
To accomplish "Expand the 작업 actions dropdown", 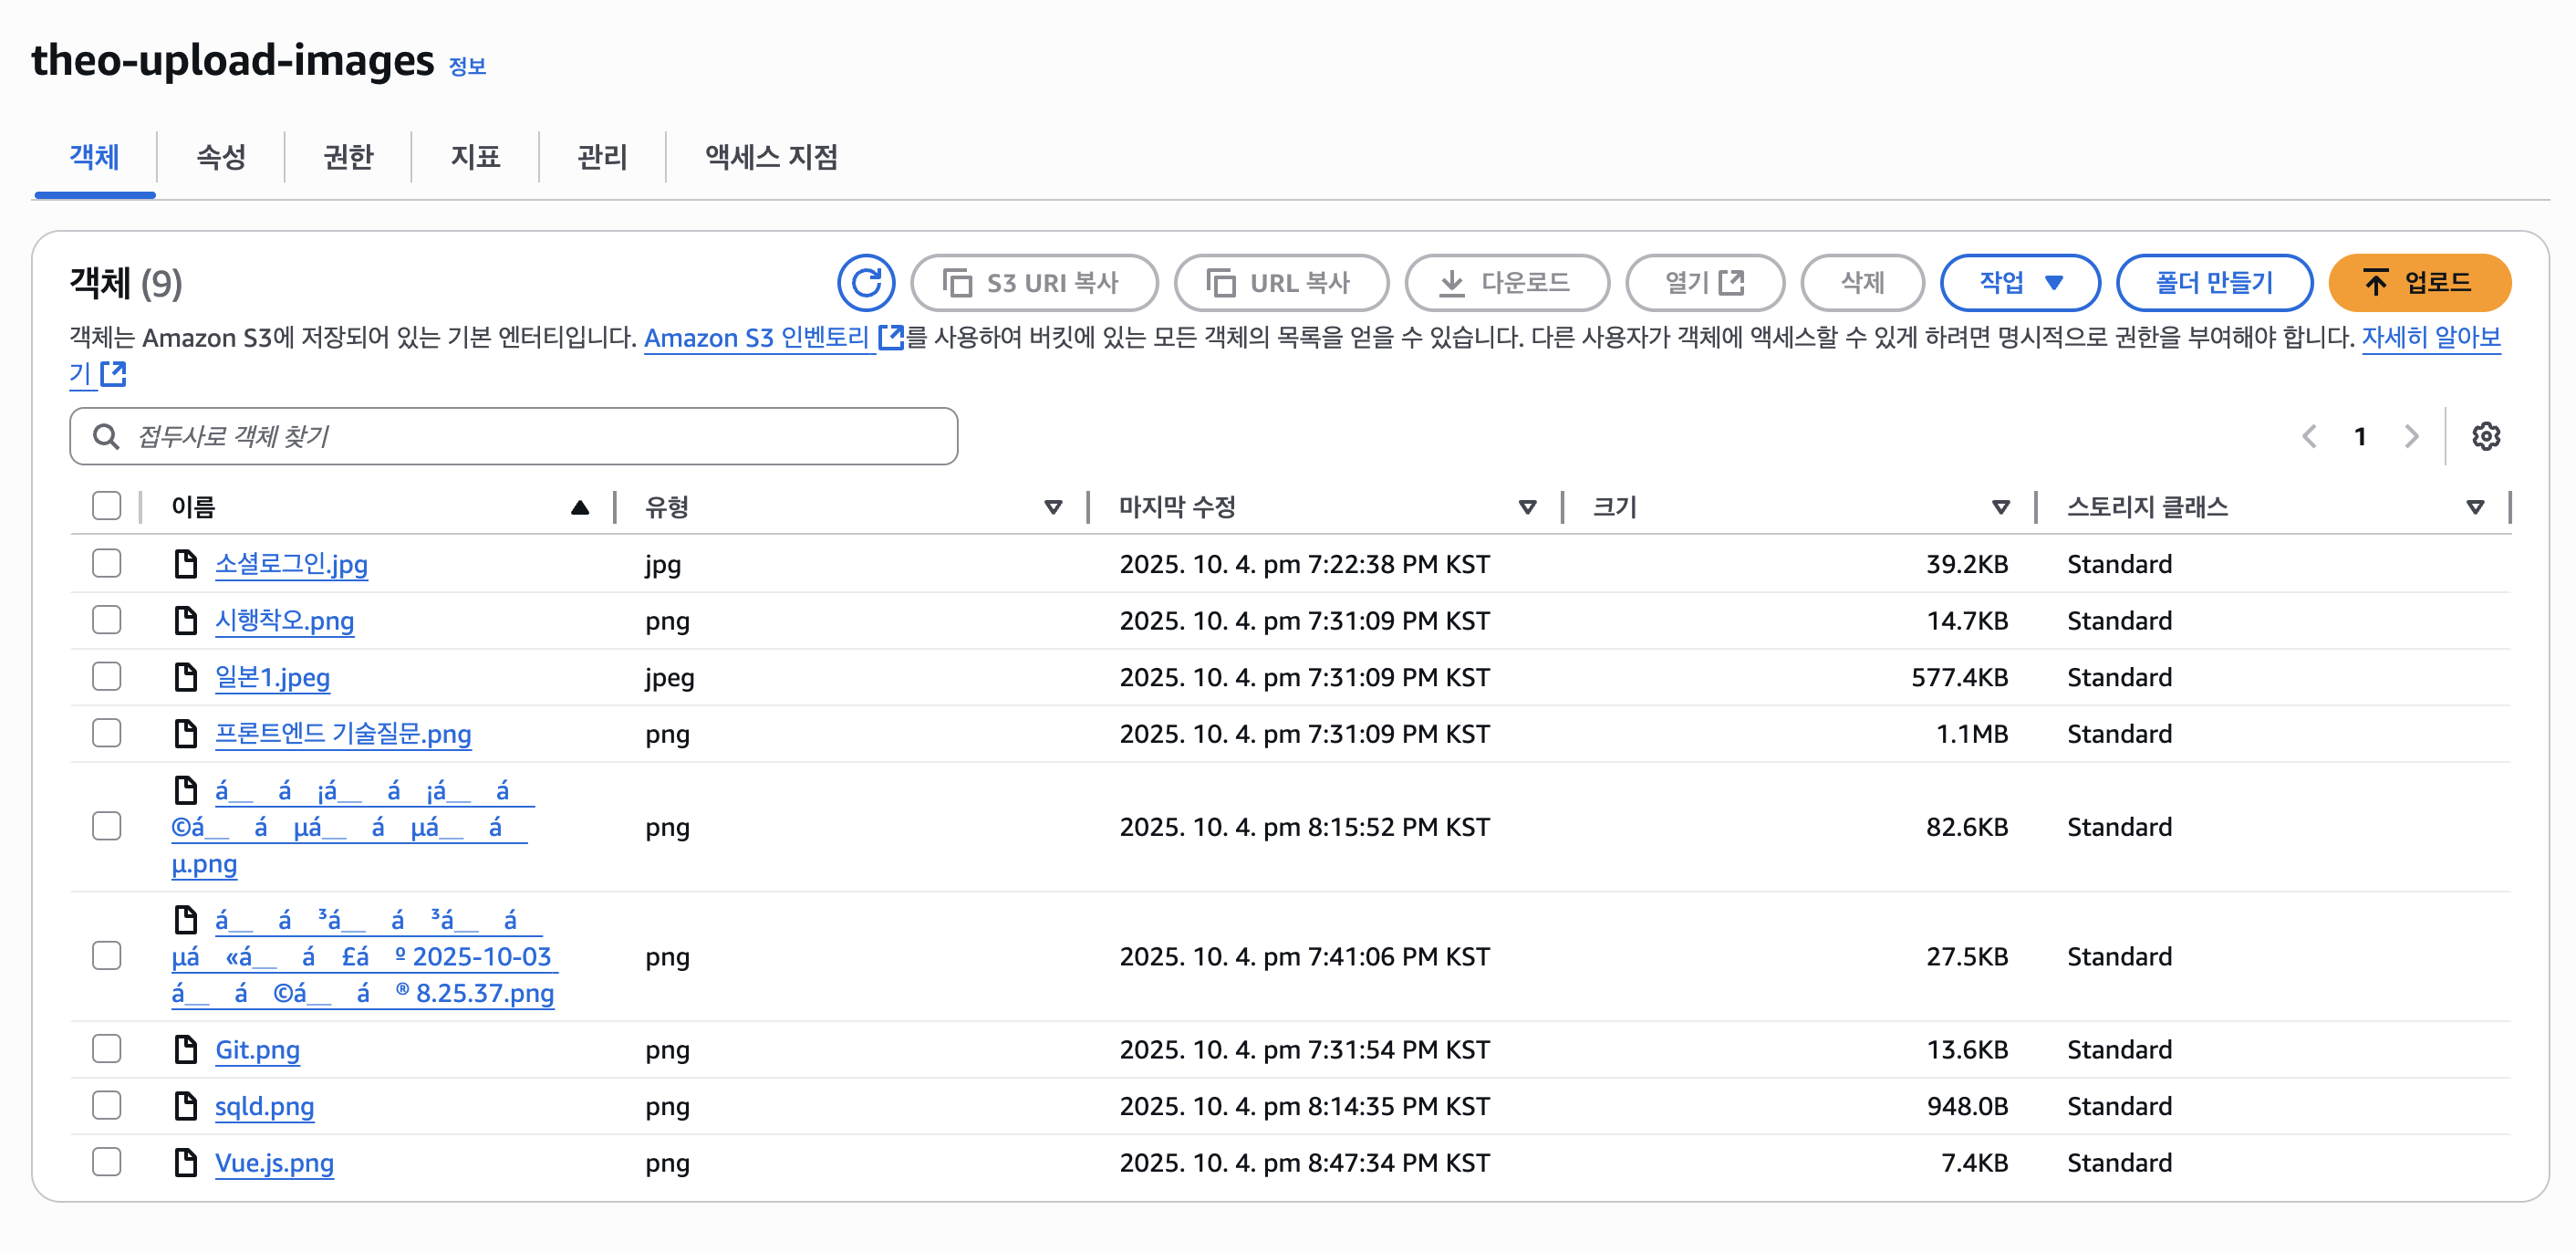I will point(2019,283).
